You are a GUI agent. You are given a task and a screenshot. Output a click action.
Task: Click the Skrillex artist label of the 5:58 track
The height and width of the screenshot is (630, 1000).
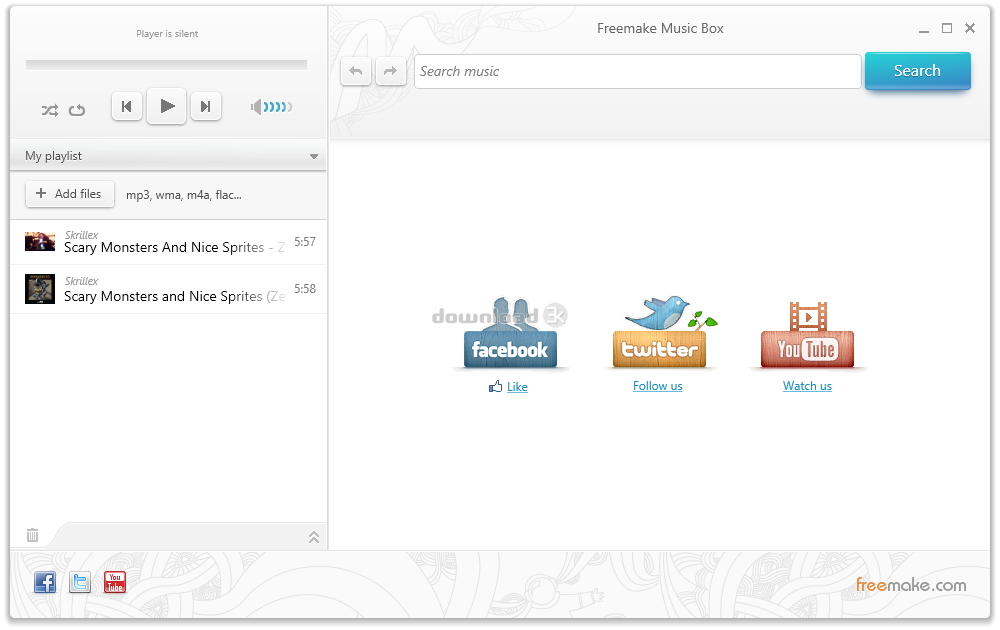(81, 281)
